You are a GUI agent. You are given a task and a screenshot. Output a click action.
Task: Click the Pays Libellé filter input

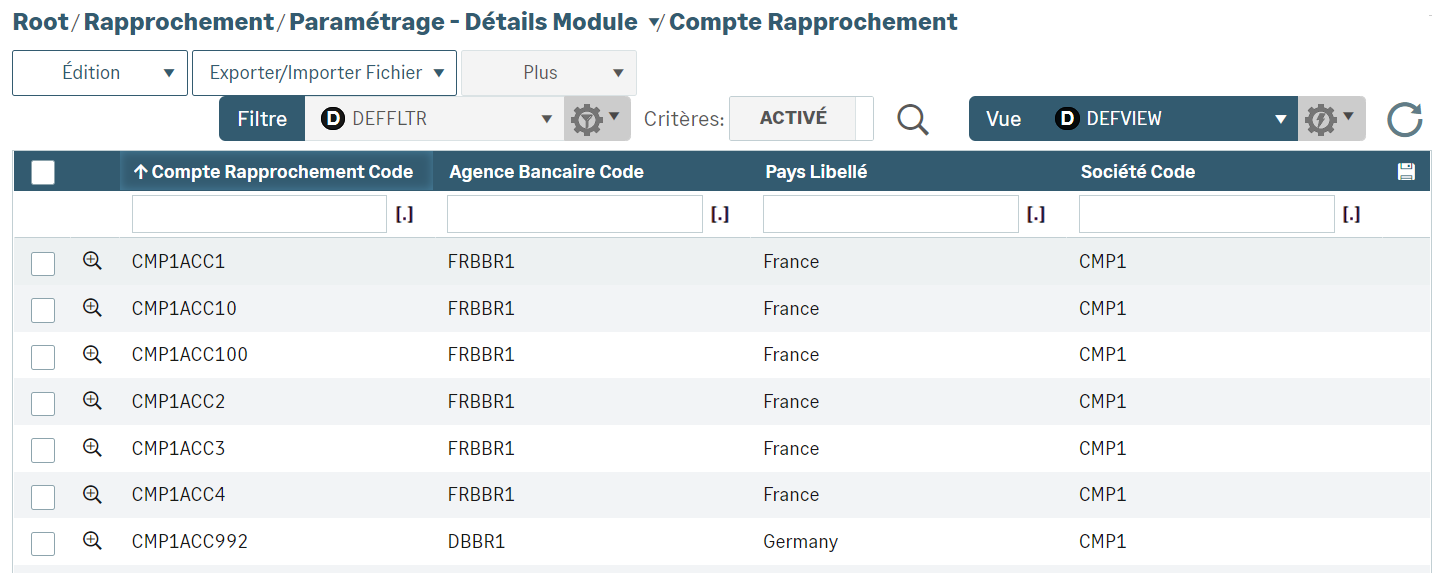[890, 214]
